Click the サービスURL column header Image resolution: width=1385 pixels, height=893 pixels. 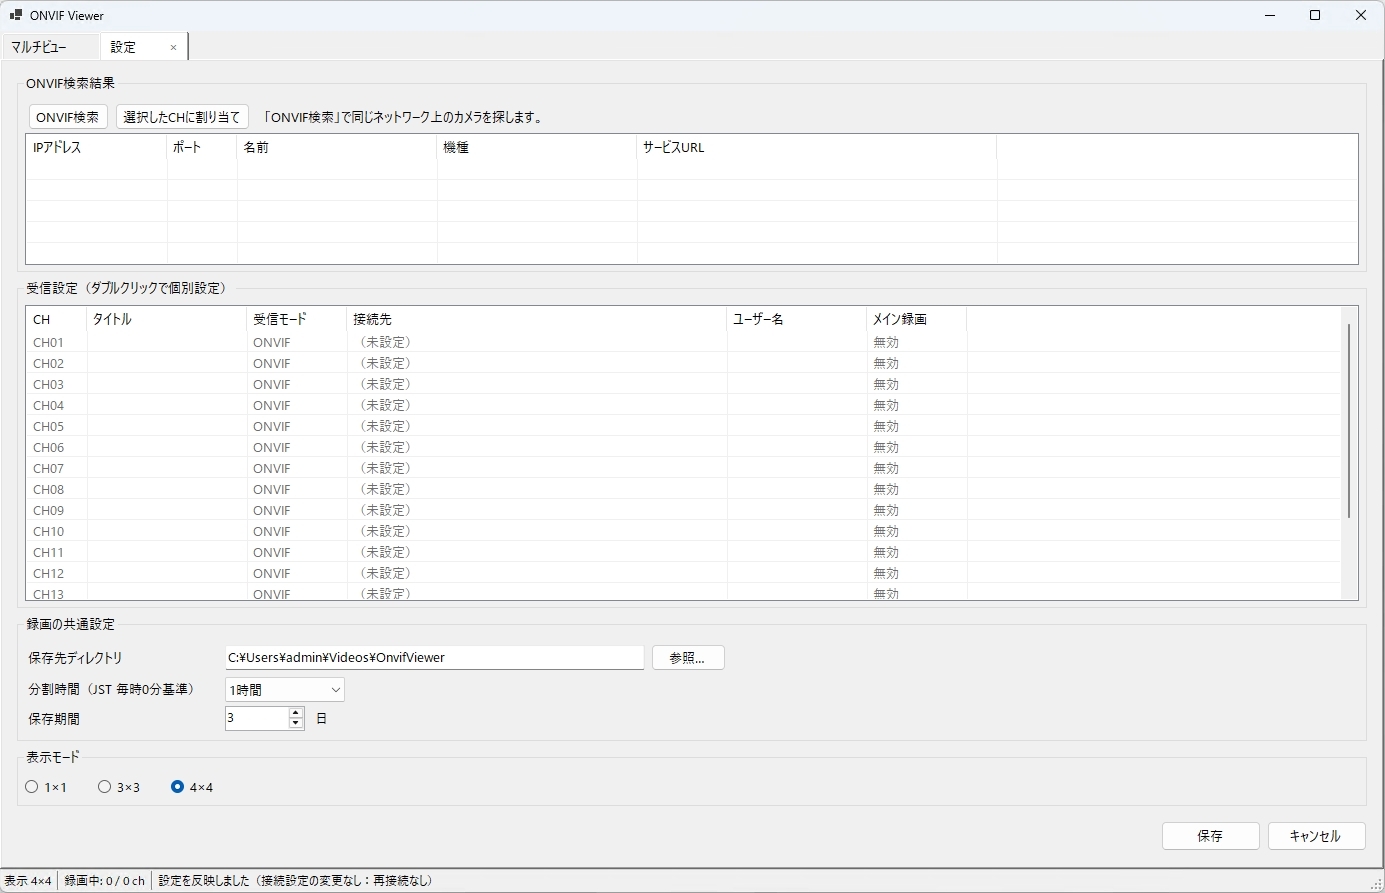coord(817,147)
